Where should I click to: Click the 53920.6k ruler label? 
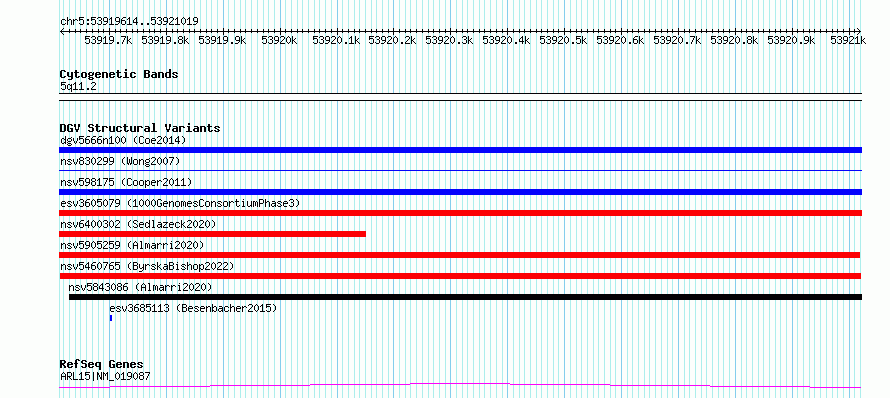[x=620, y=40]
